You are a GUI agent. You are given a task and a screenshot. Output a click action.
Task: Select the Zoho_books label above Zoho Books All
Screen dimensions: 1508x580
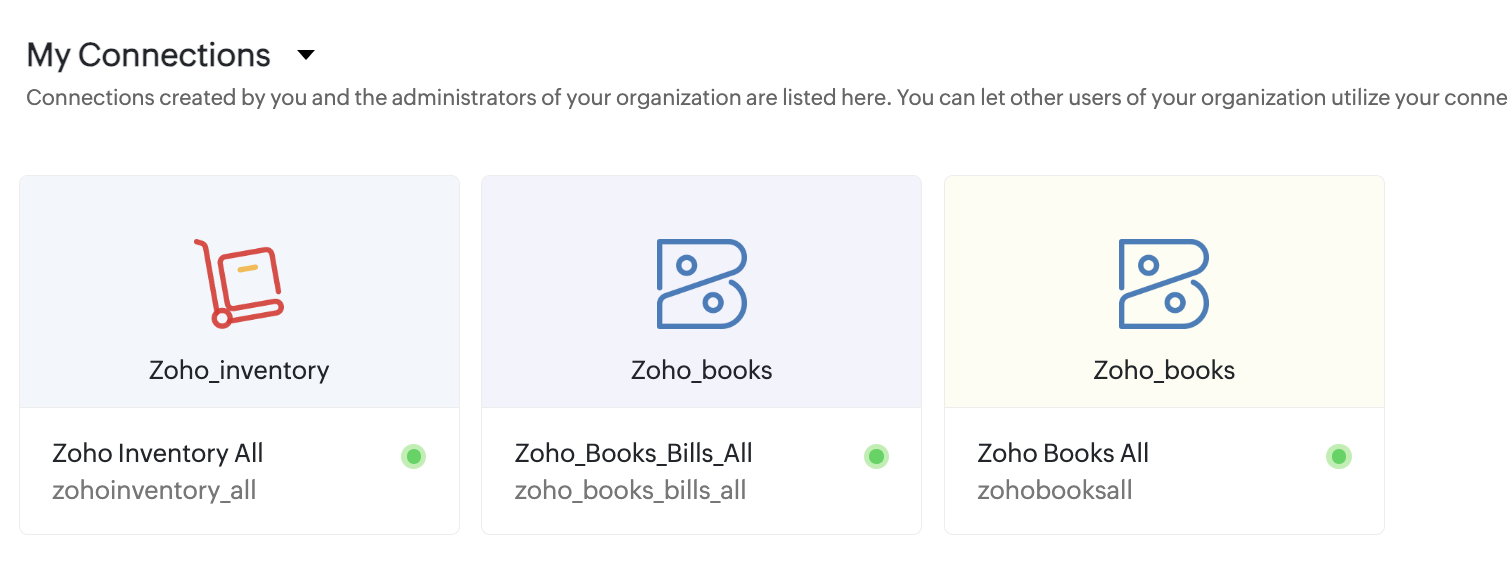tap(1164, 370)
